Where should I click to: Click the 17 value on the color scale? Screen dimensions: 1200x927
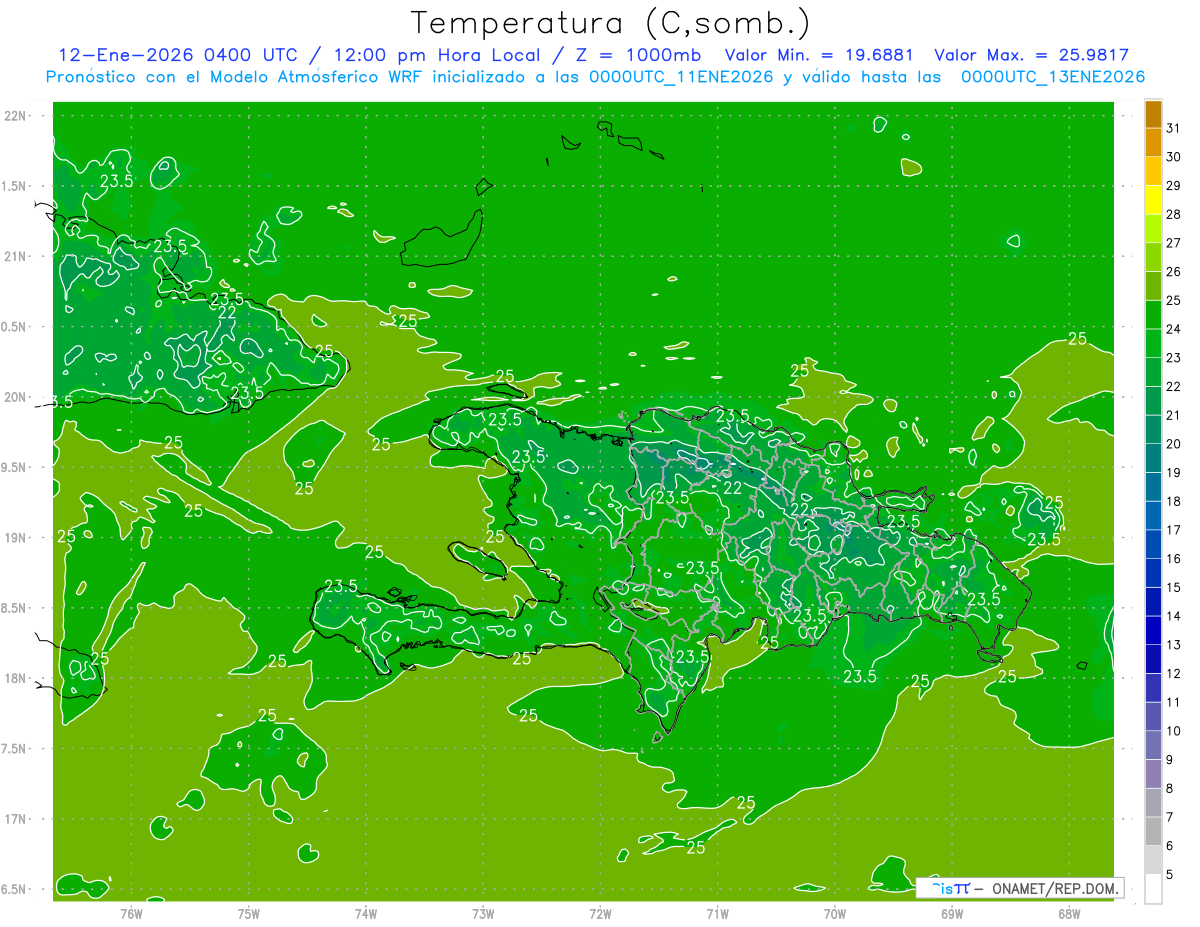tap(1174, 530)
